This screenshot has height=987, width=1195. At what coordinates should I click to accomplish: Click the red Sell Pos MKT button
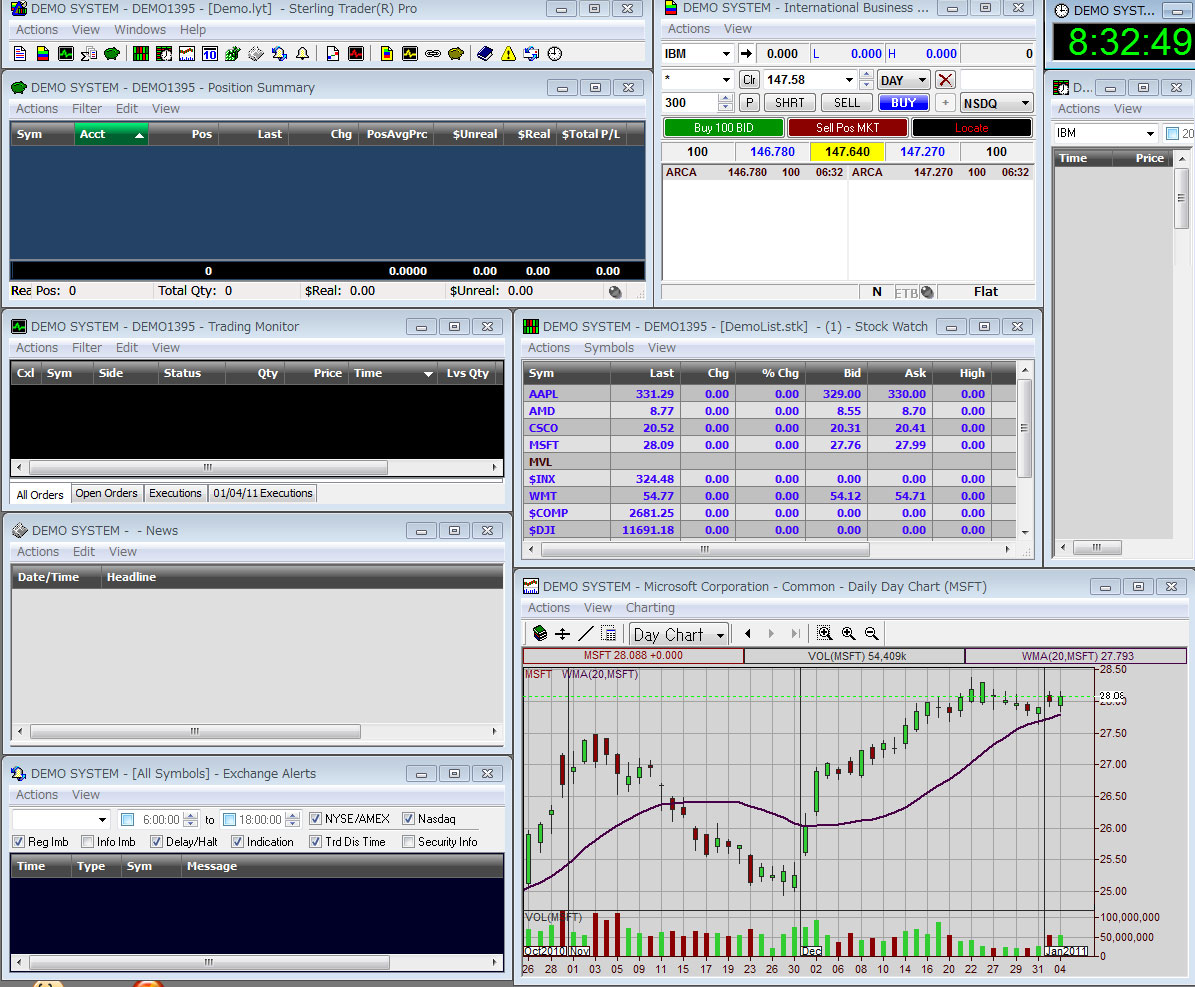click(x=847, y=127)
